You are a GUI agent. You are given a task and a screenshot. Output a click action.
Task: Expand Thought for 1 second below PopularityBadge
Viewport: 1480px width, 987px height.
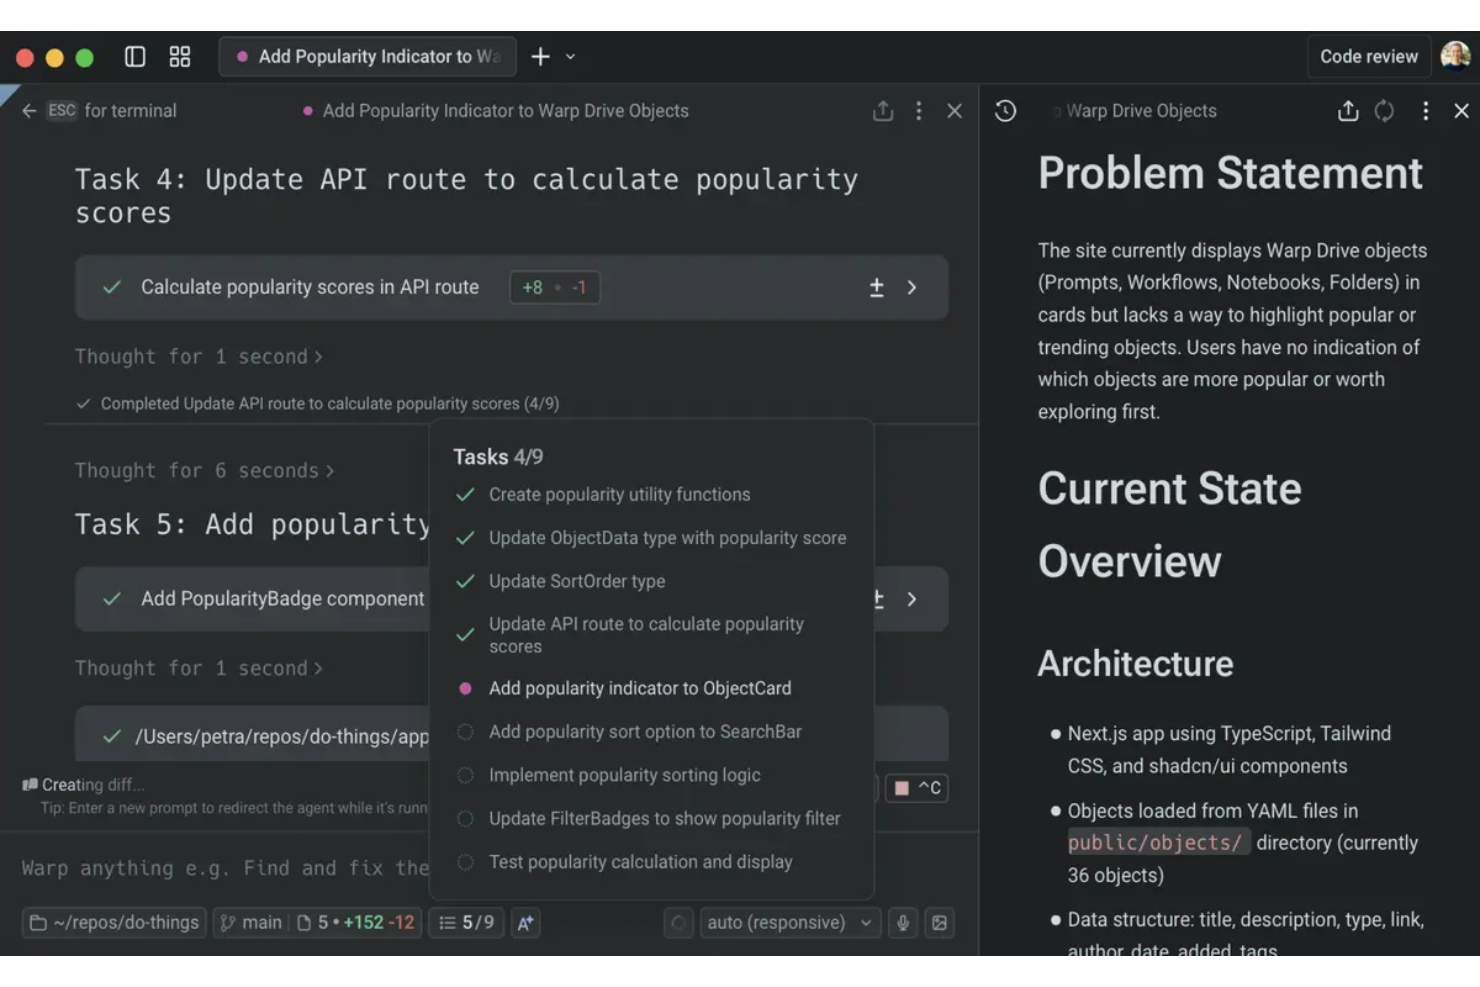pos(199,669)
